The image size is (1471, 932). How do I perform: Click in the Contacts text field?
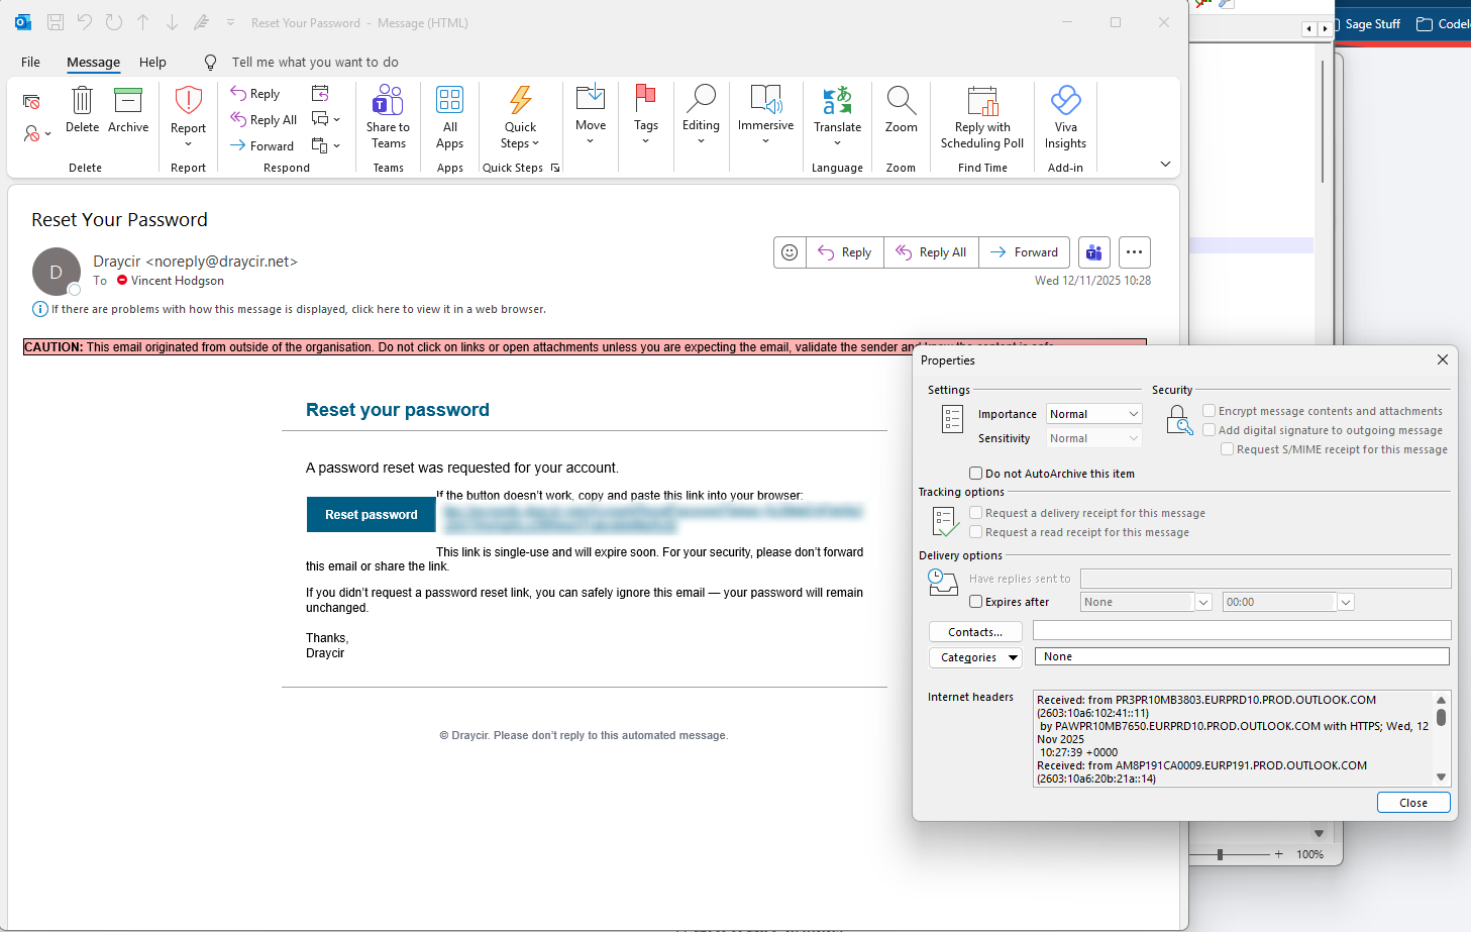[1242, 630]
